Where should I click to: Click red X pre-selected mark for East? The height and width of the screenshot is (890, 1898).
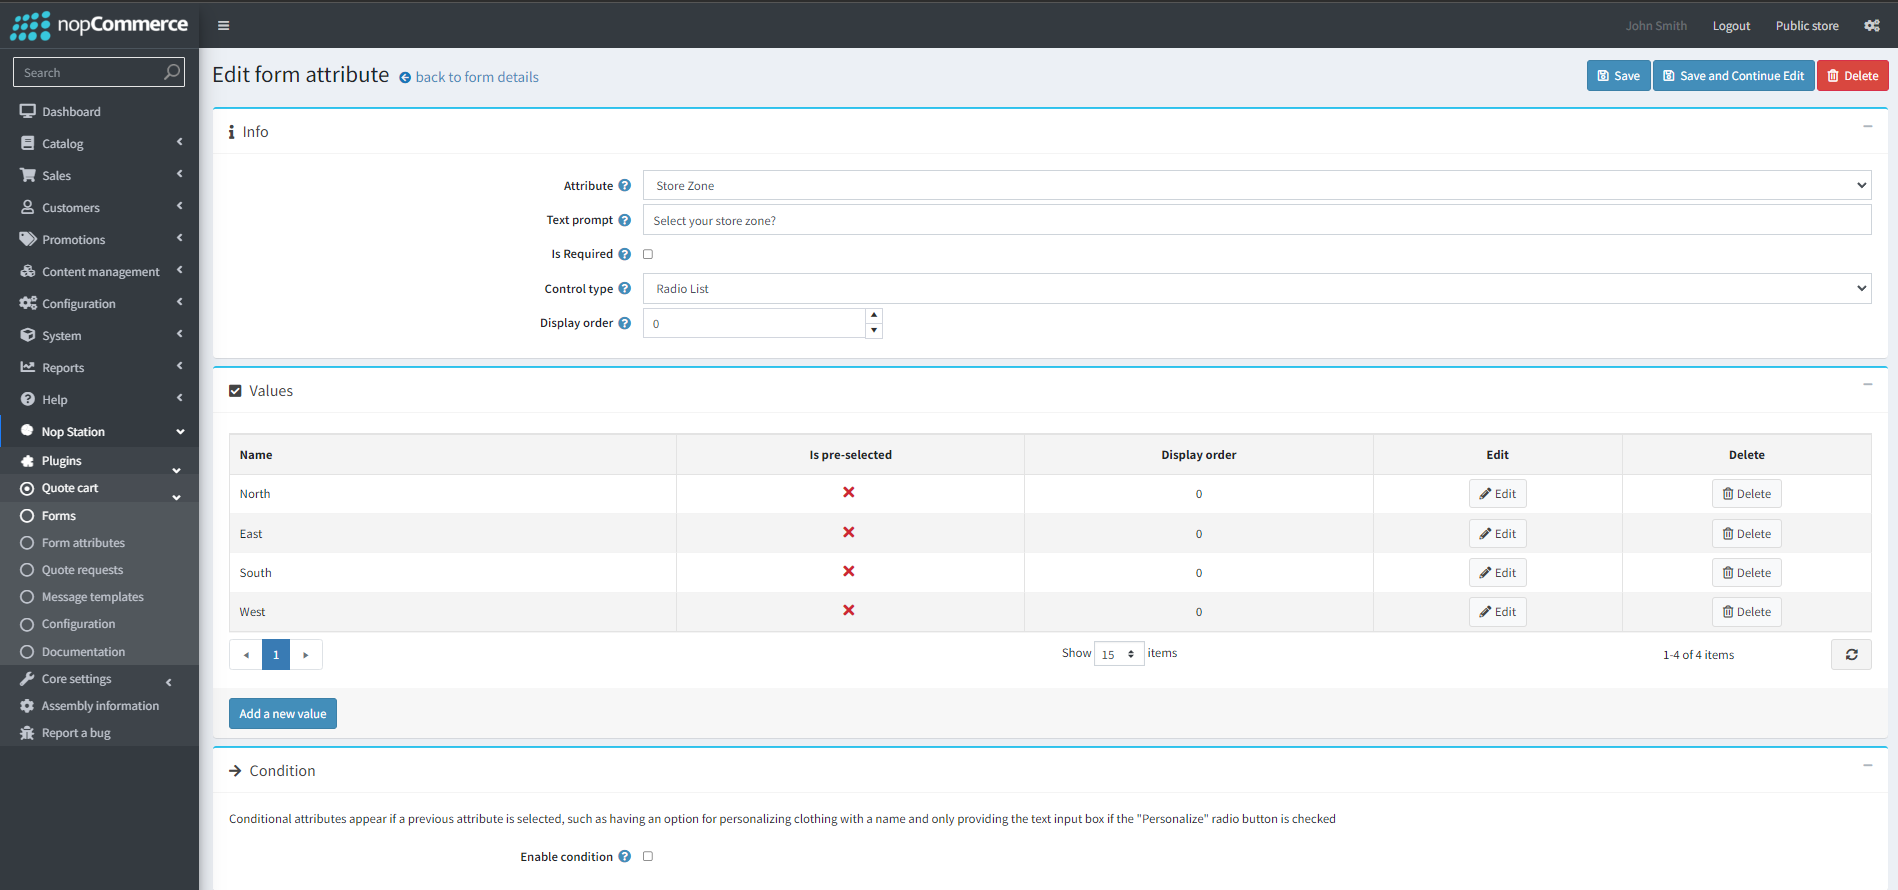[x=849, y=532]
